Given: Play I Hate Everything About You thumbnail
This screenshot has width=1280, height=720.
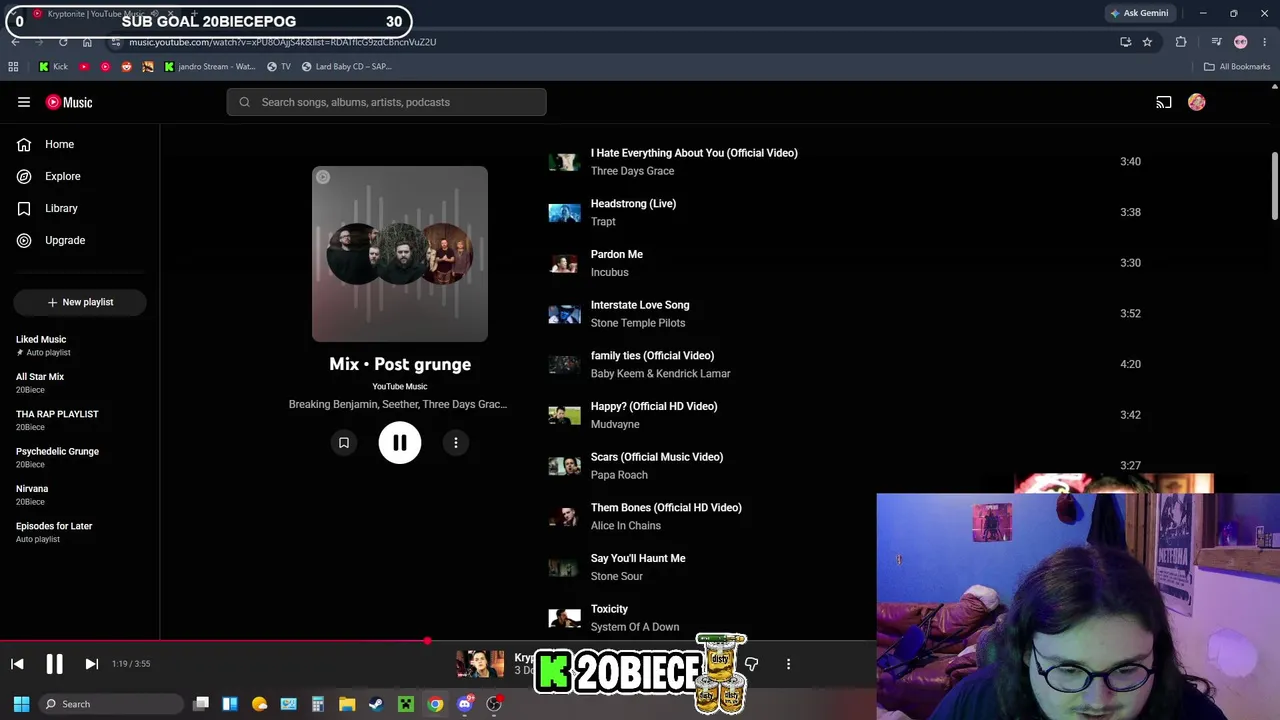Looking at the screenshot, I should click(564, 162).
